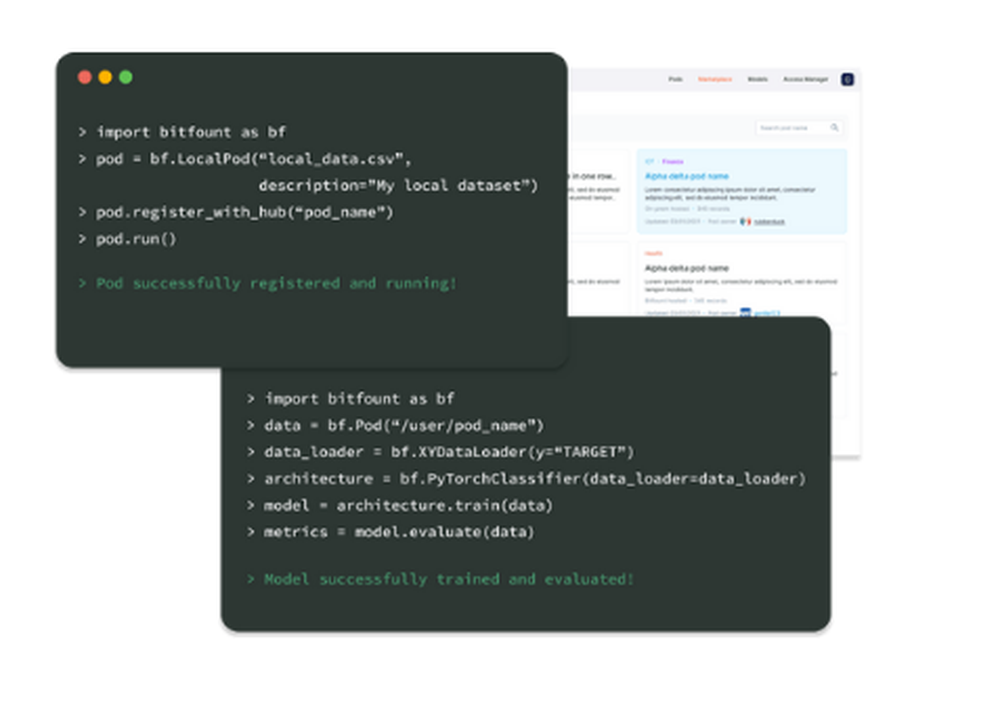Click the yellow minimize dot on the top terminal
The height and width of the screenshot is (704, 1000).
pyautogui.click(x=105, y=77)
